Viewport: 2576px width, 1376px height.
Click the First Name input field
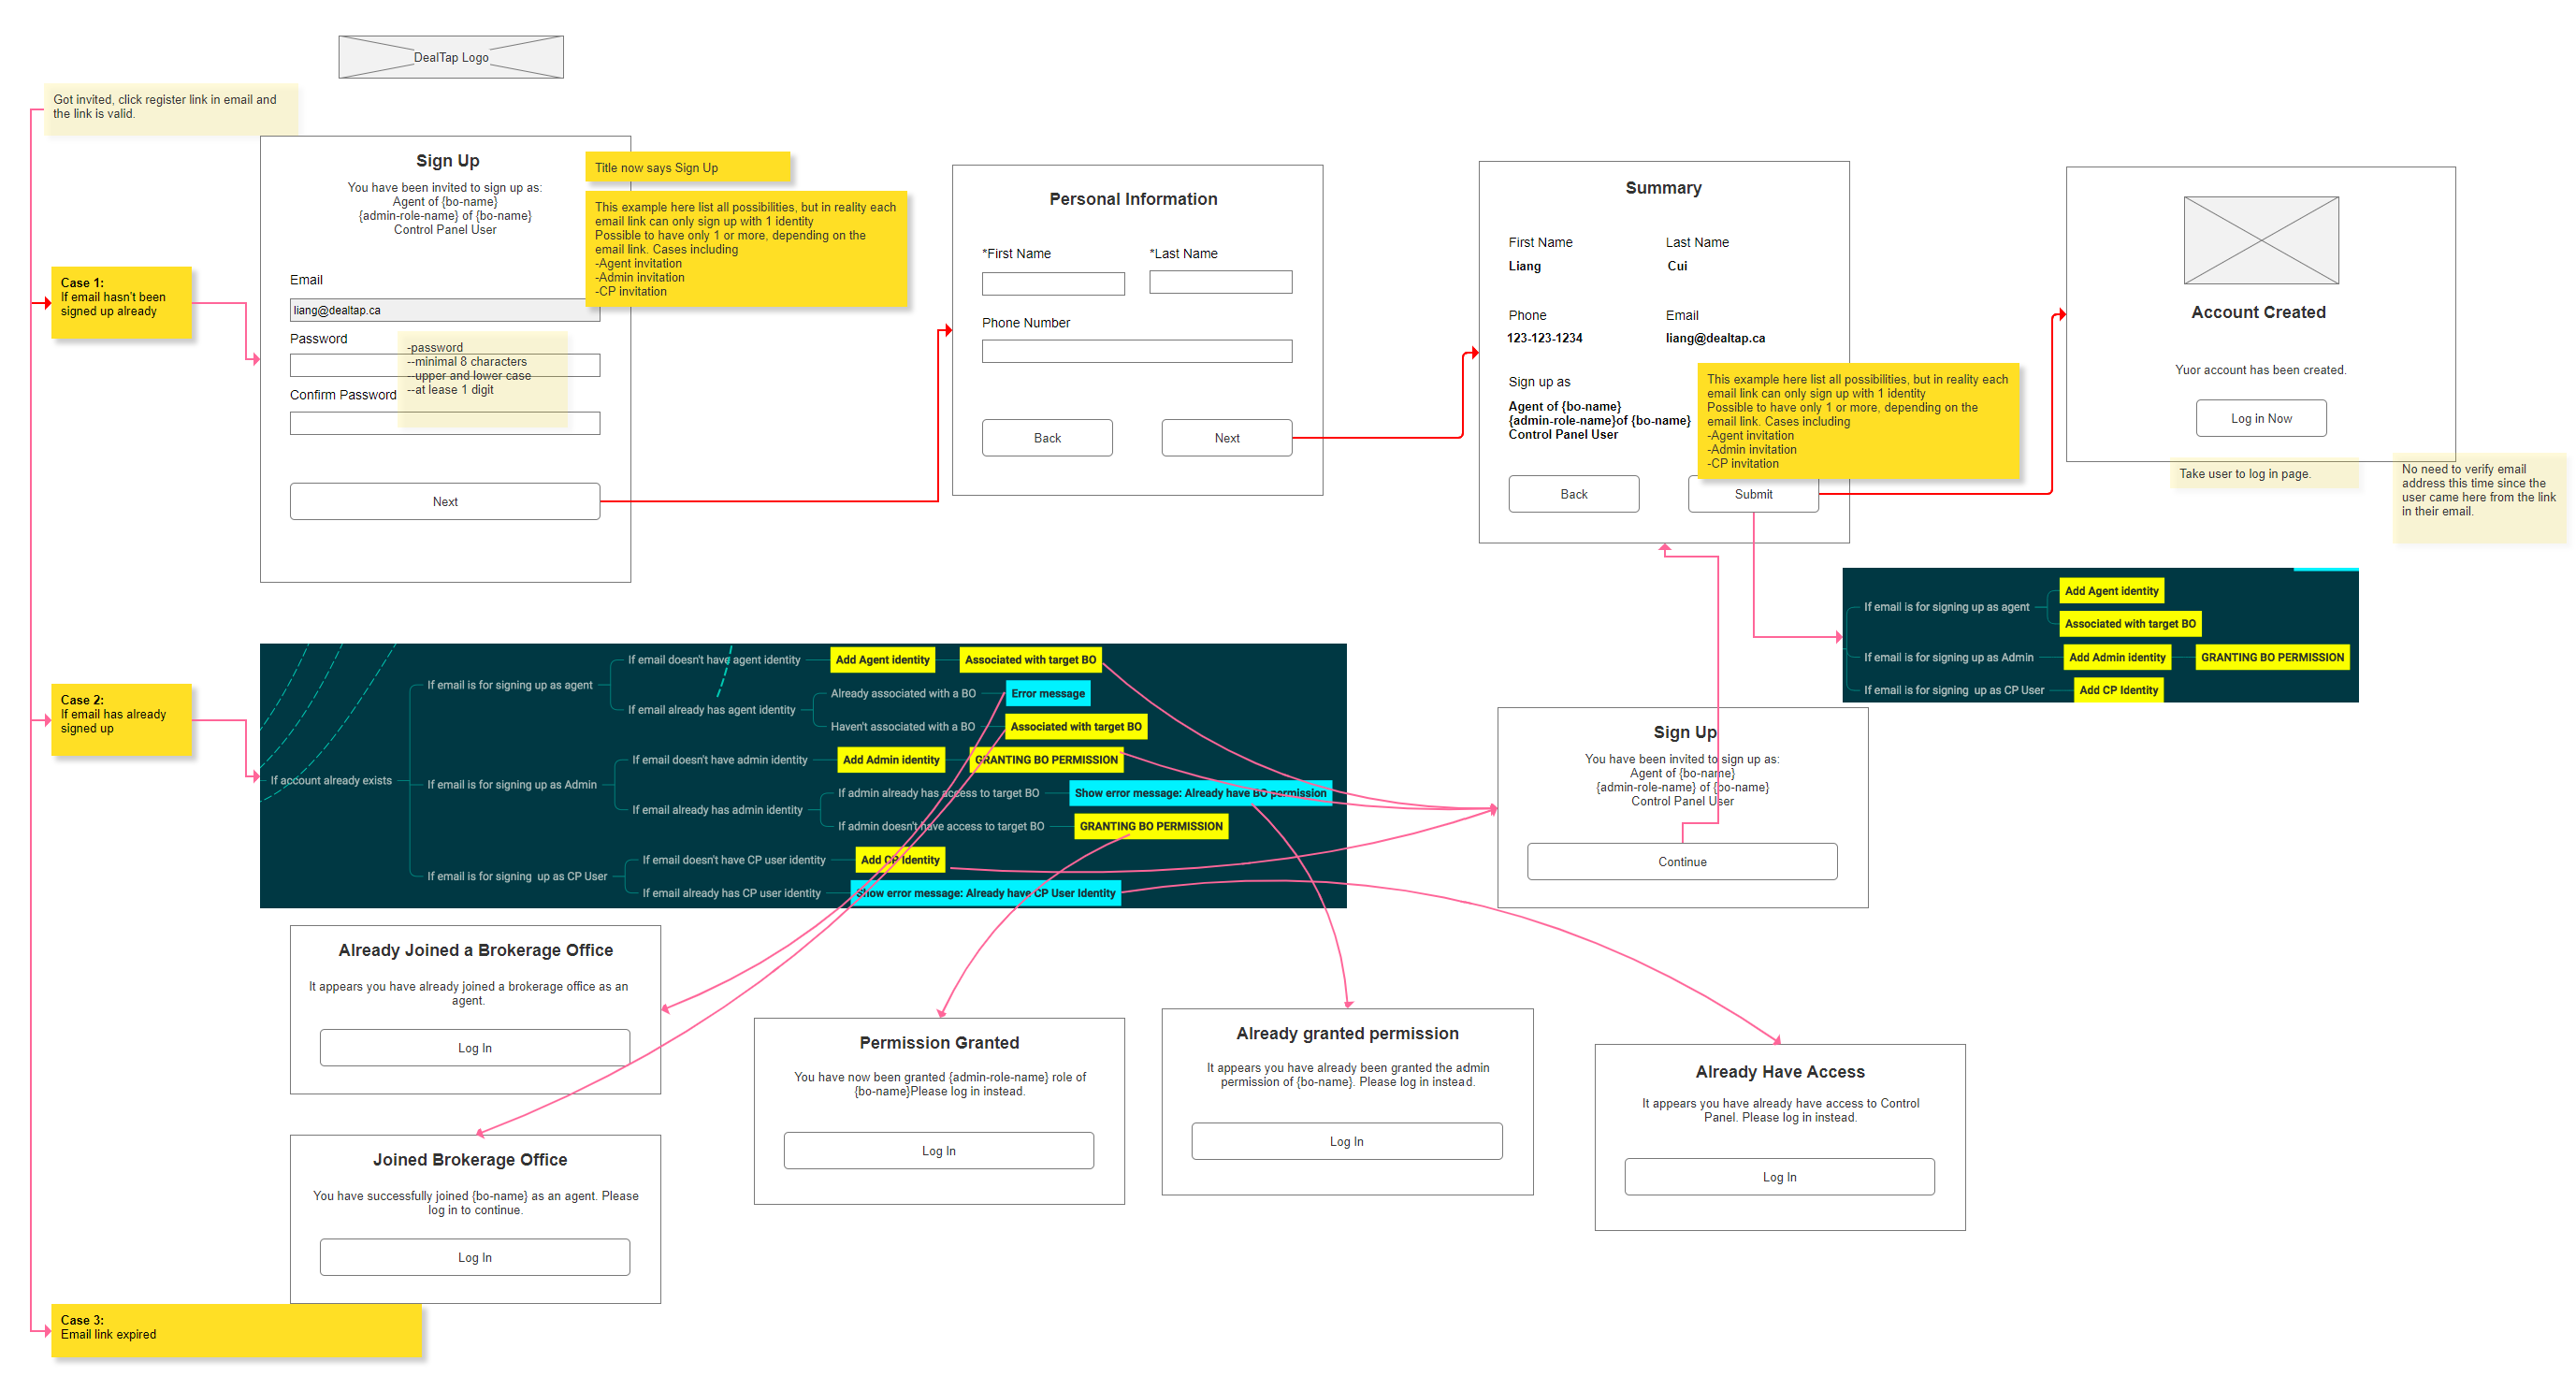(1053, 284)
